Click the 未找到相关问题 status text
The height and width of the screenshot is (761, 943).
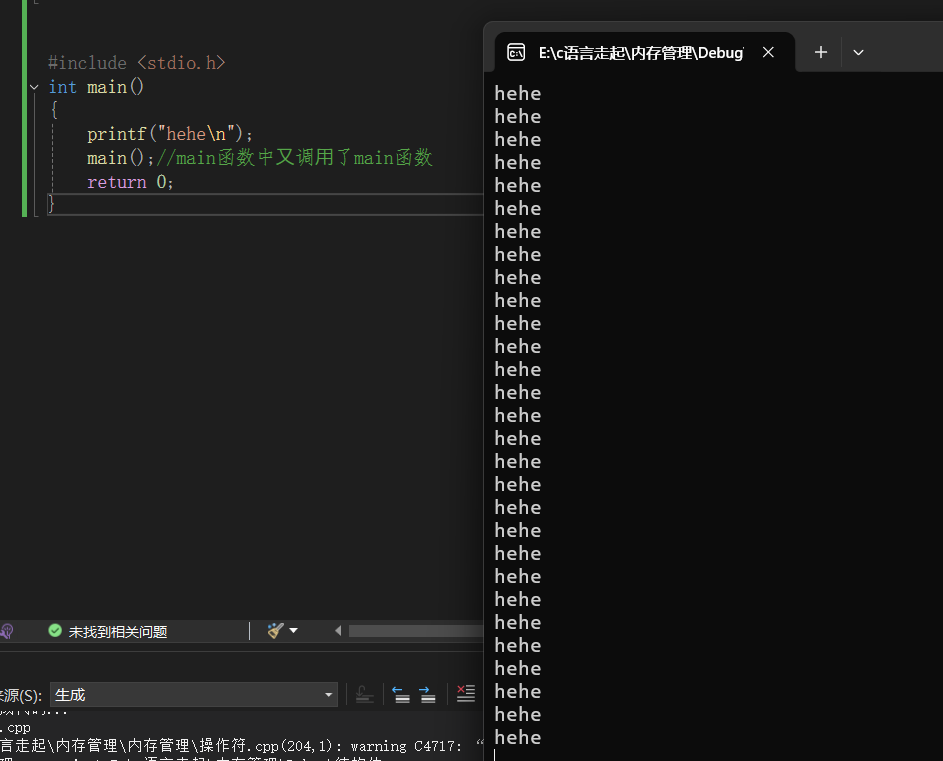point(118,632)
